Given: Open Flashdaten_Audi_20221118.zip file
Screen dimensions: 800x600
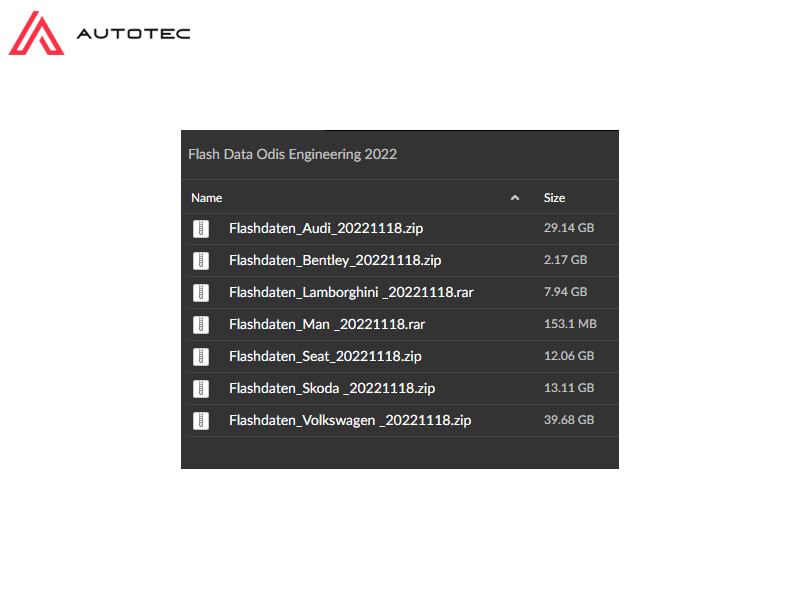Looking at the screenshot, I should 325,228.
